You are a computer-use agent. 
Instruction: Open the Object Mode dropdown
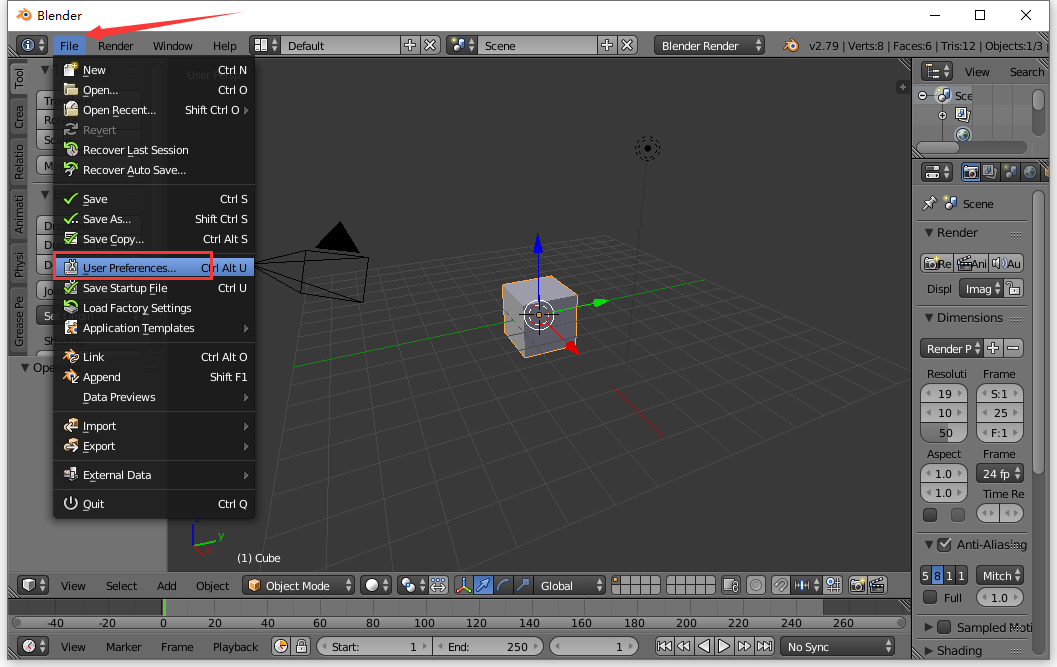point(298,585)
